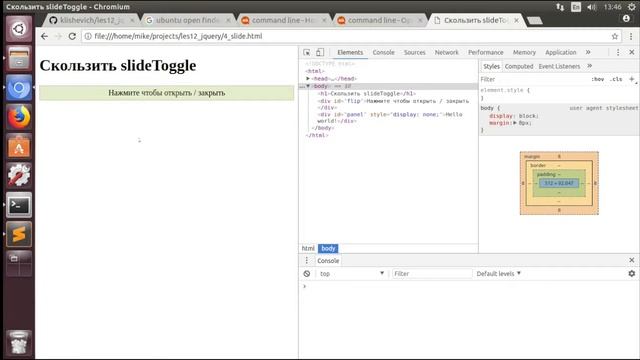Open Sublime Text from the launcher
This screenshot has width=640, height=360.
click(x=19, y=234)
